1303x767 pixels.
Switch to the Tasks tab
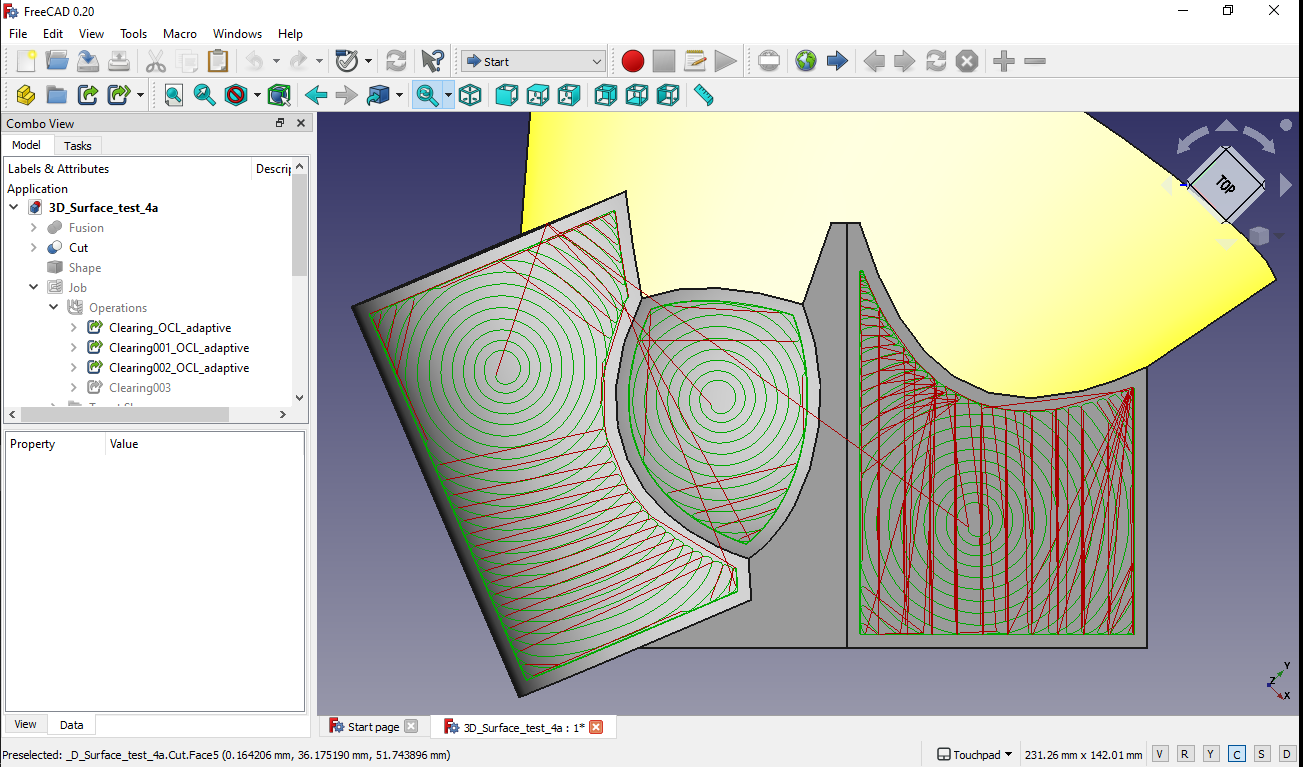point(78,146)
